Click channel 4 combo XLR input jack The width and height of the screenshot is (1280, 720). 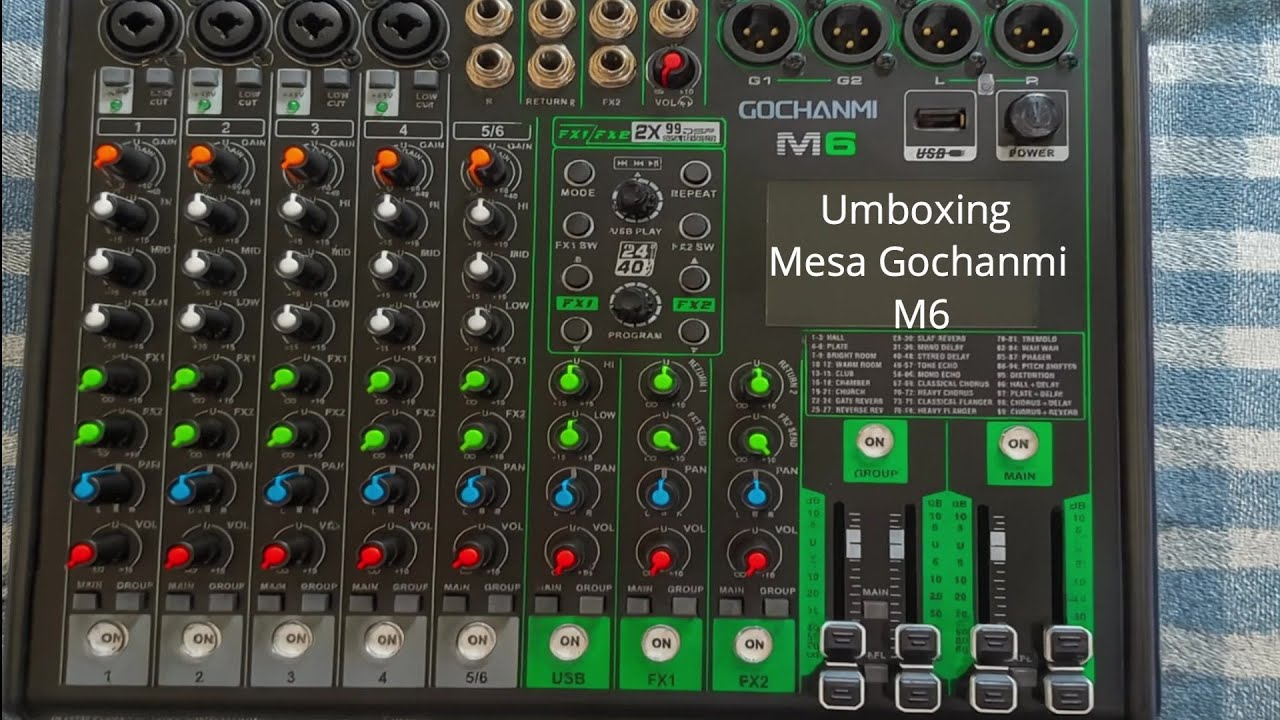405,27
